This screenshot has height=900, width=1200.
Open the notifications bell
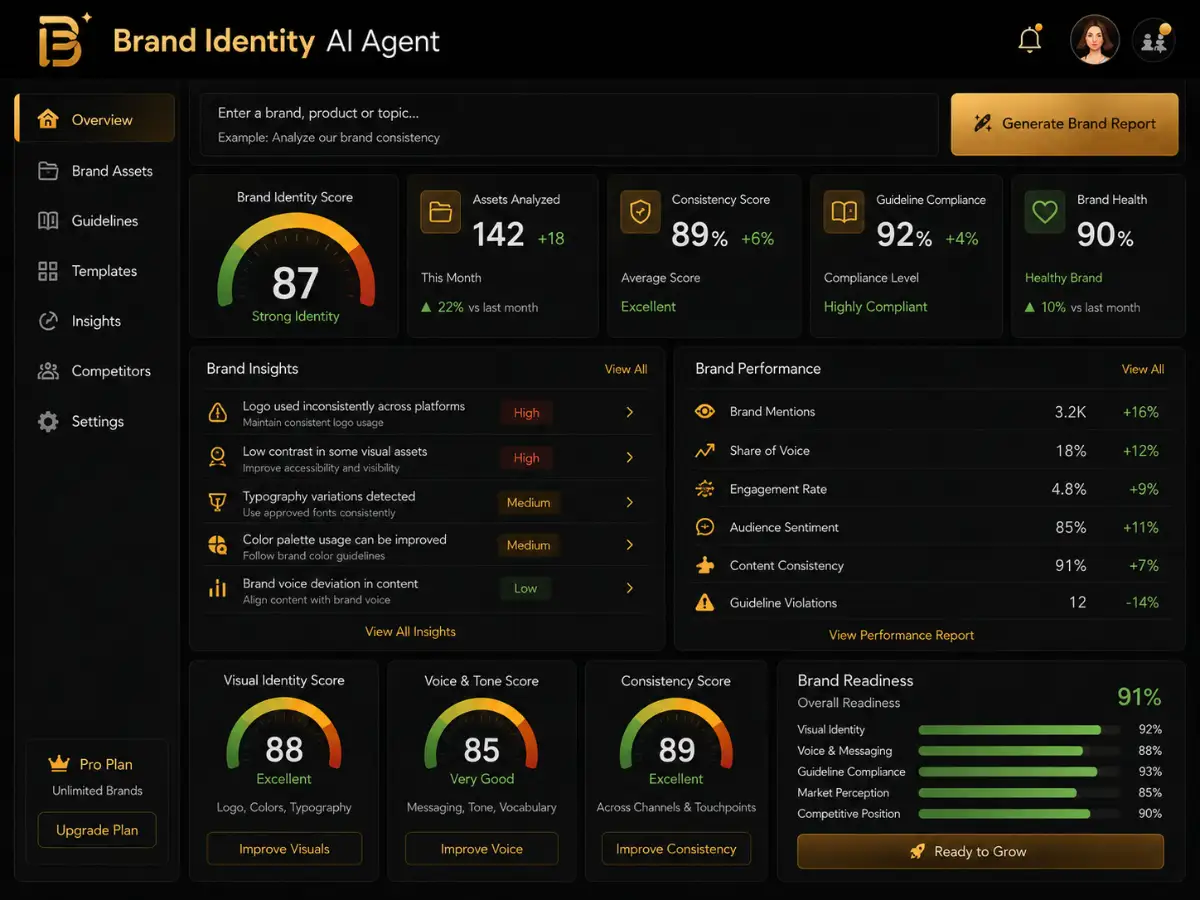(1029, 40)
